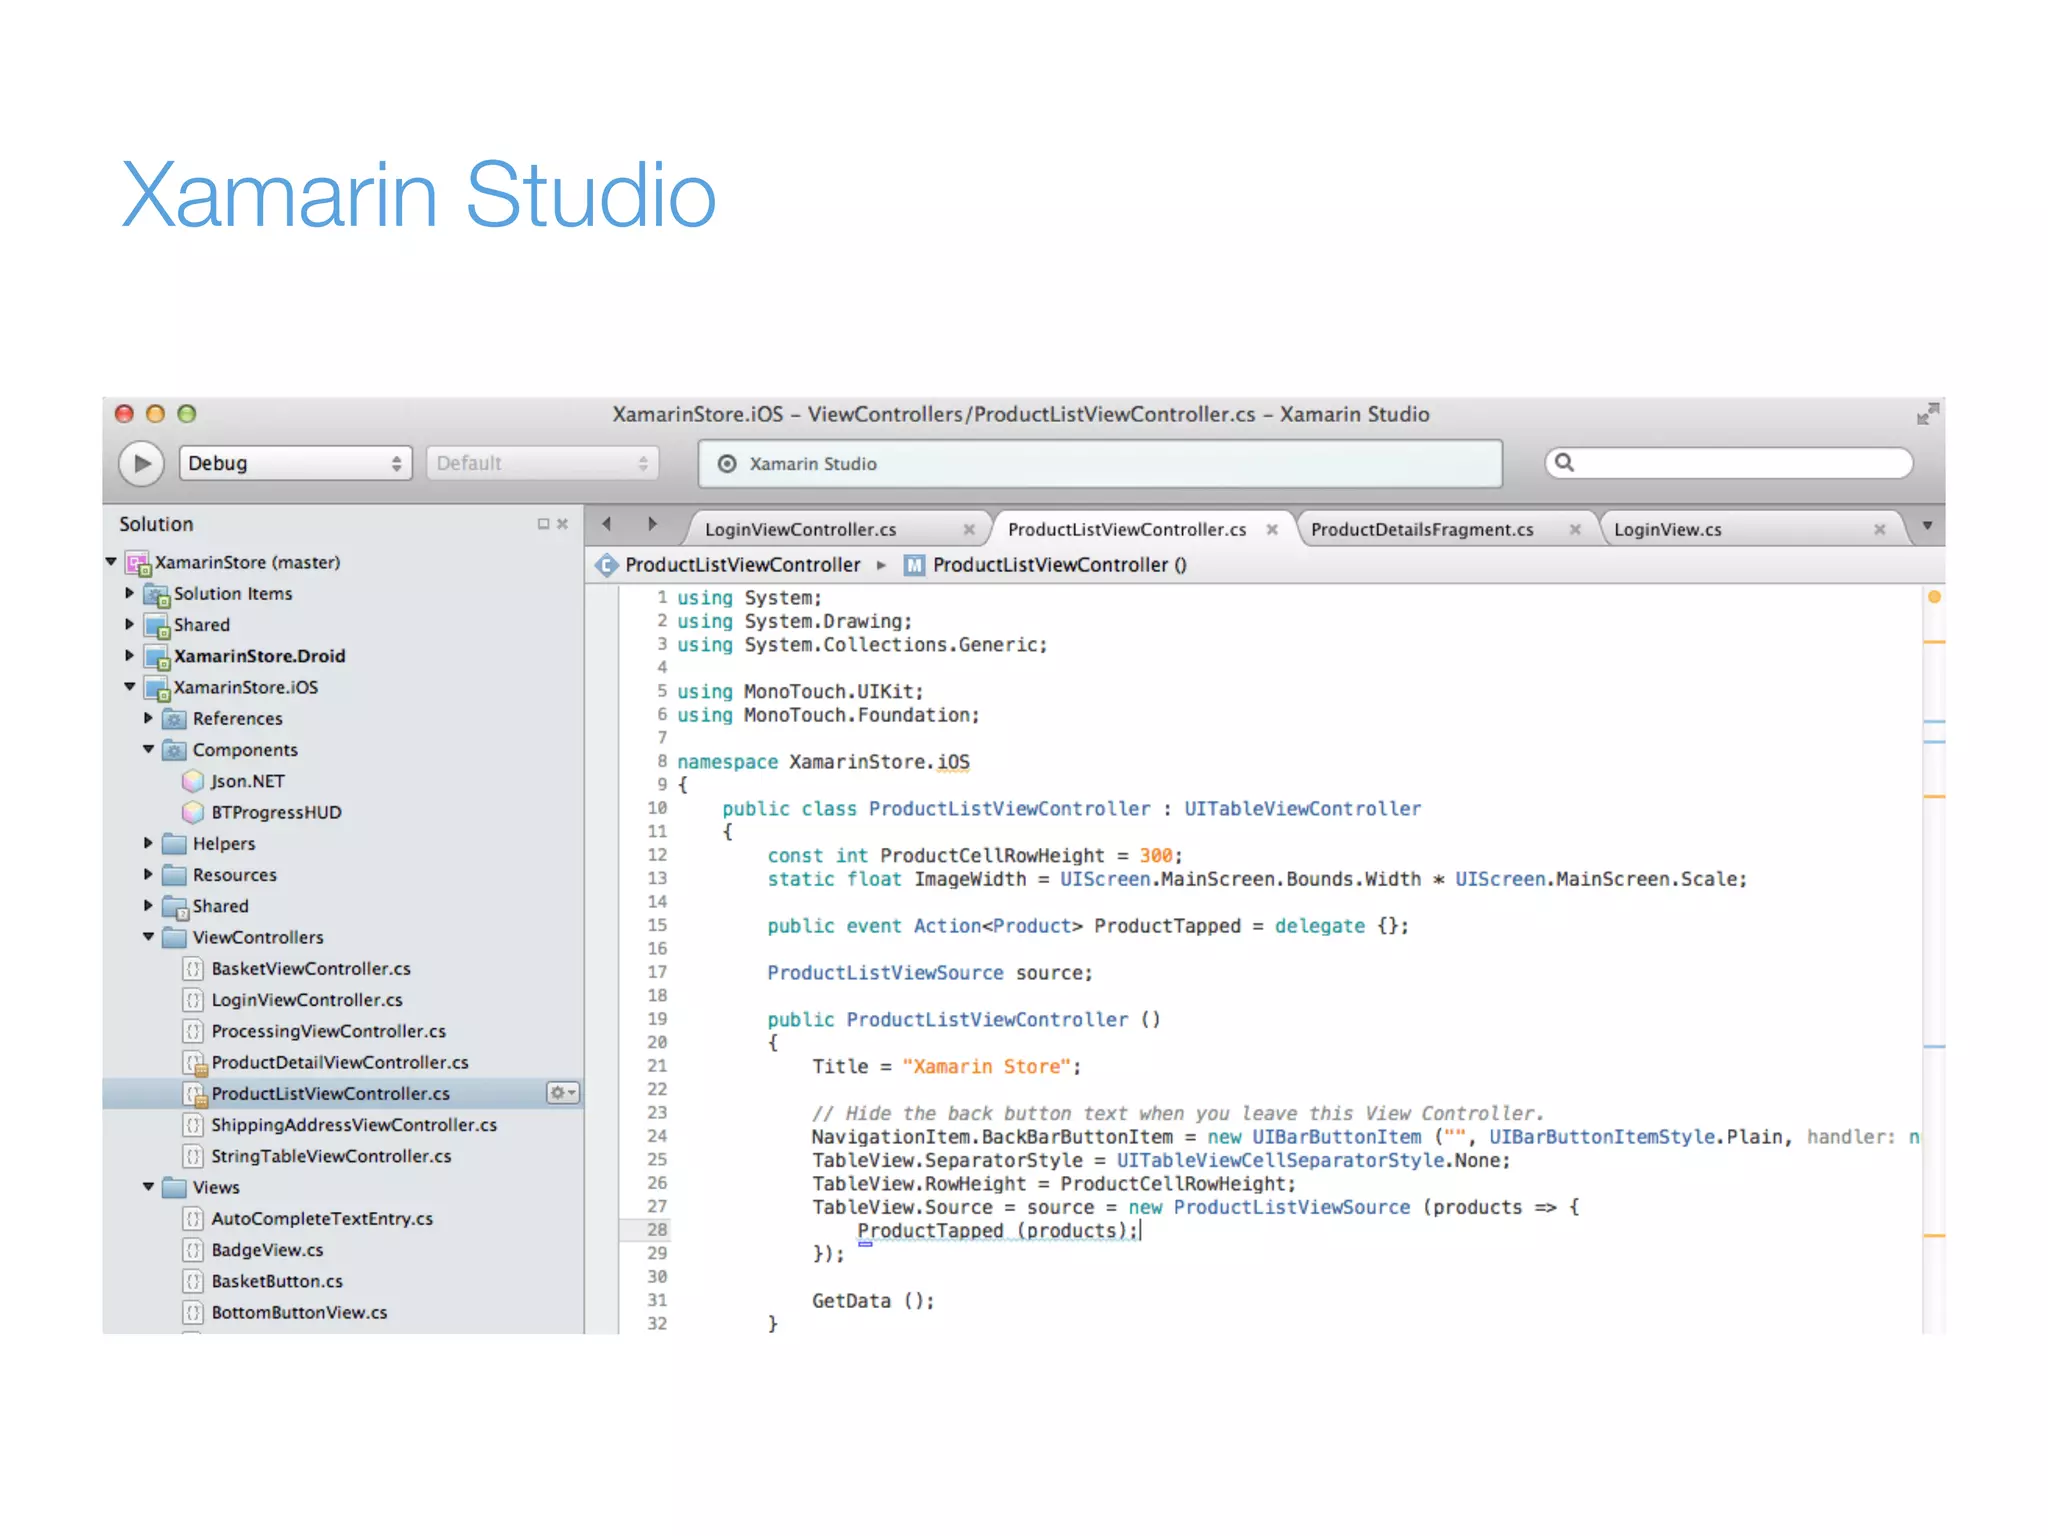Click line number 28 in the gutter
Viewport: 2048px width, 1536px height.
(x=657, y=1229)
